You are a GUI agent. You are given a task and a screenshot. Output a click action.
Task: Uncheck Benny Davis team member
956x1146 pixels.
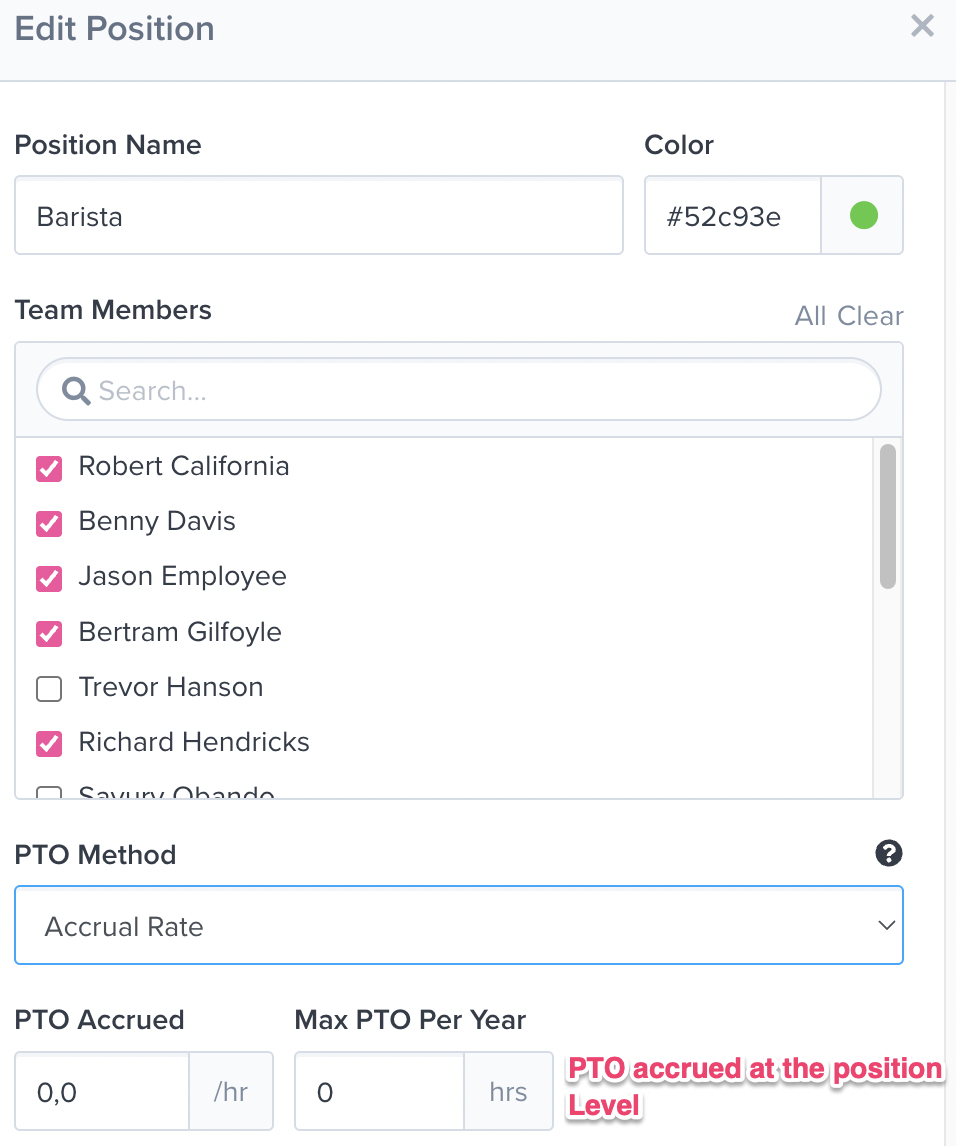coord(49,522)
